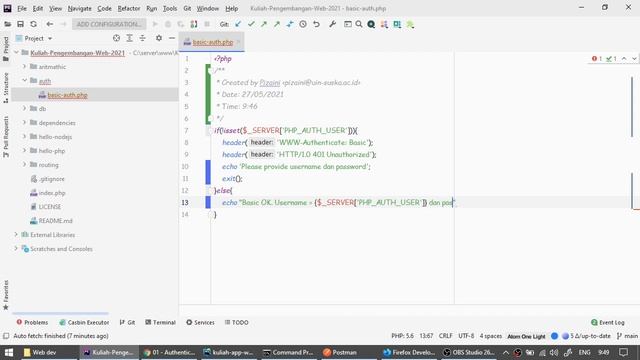Click the Git Rollback undo icon
The height and width of the screenshot is (360, 640).
coord(316,24)
